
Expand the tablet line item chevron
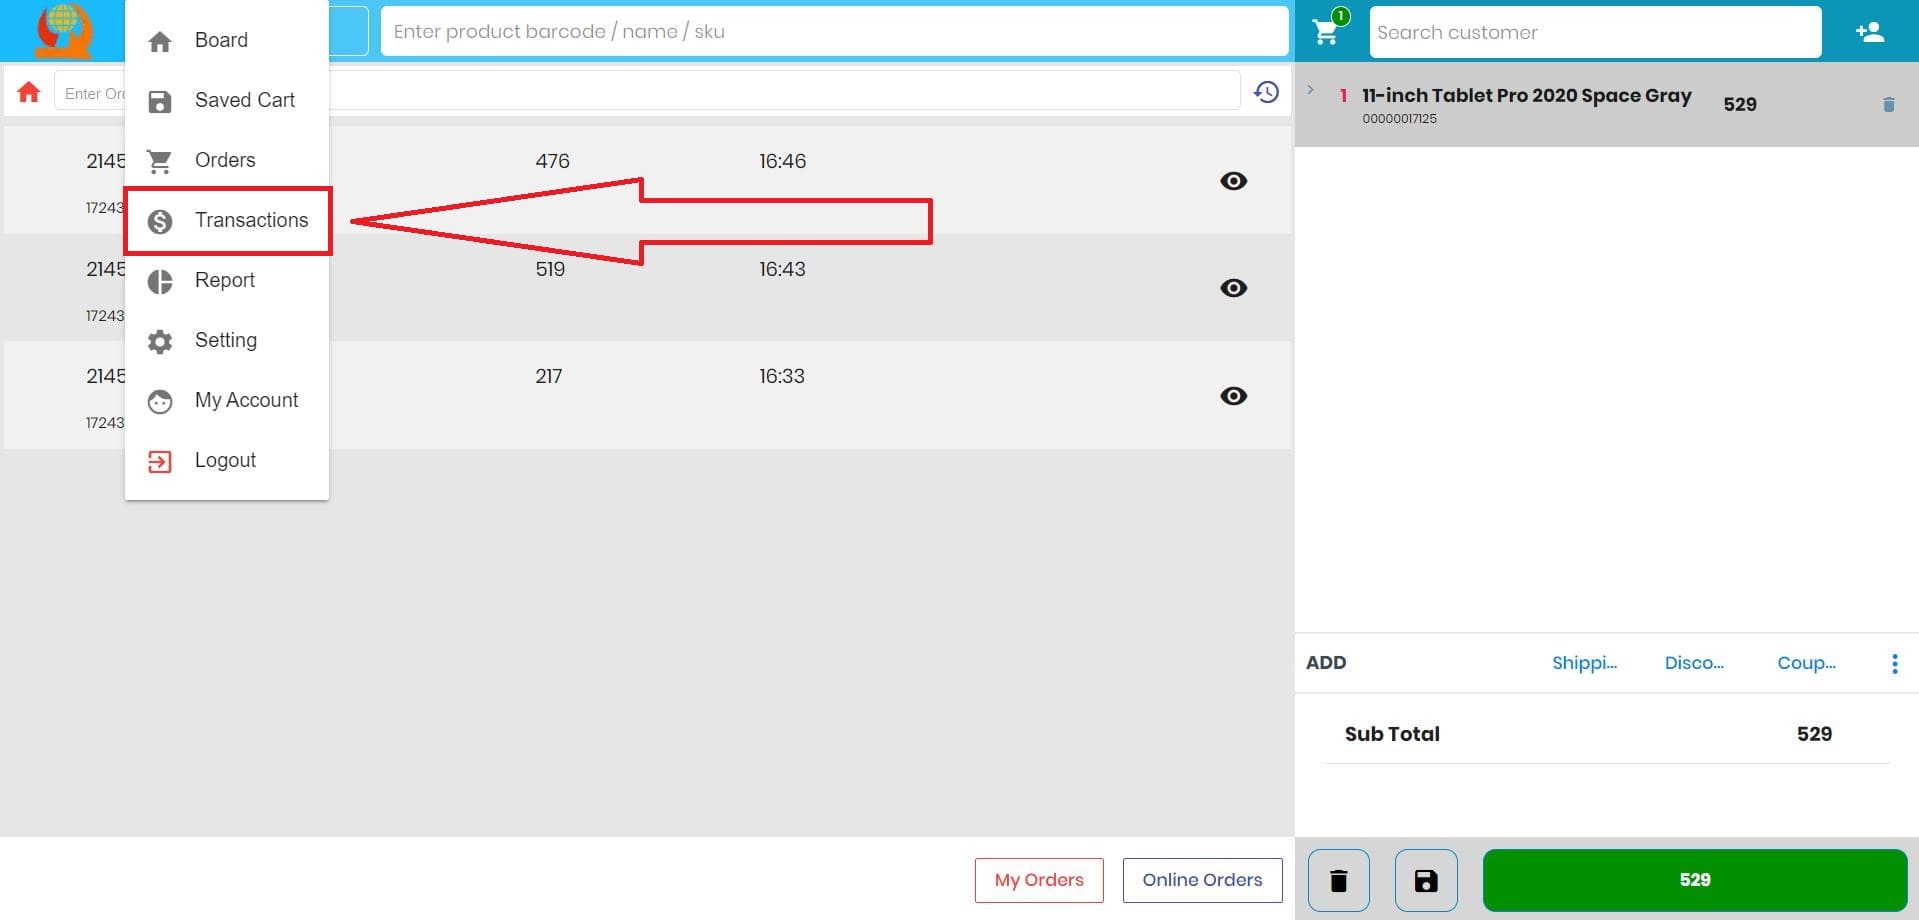pos(1310,89)
